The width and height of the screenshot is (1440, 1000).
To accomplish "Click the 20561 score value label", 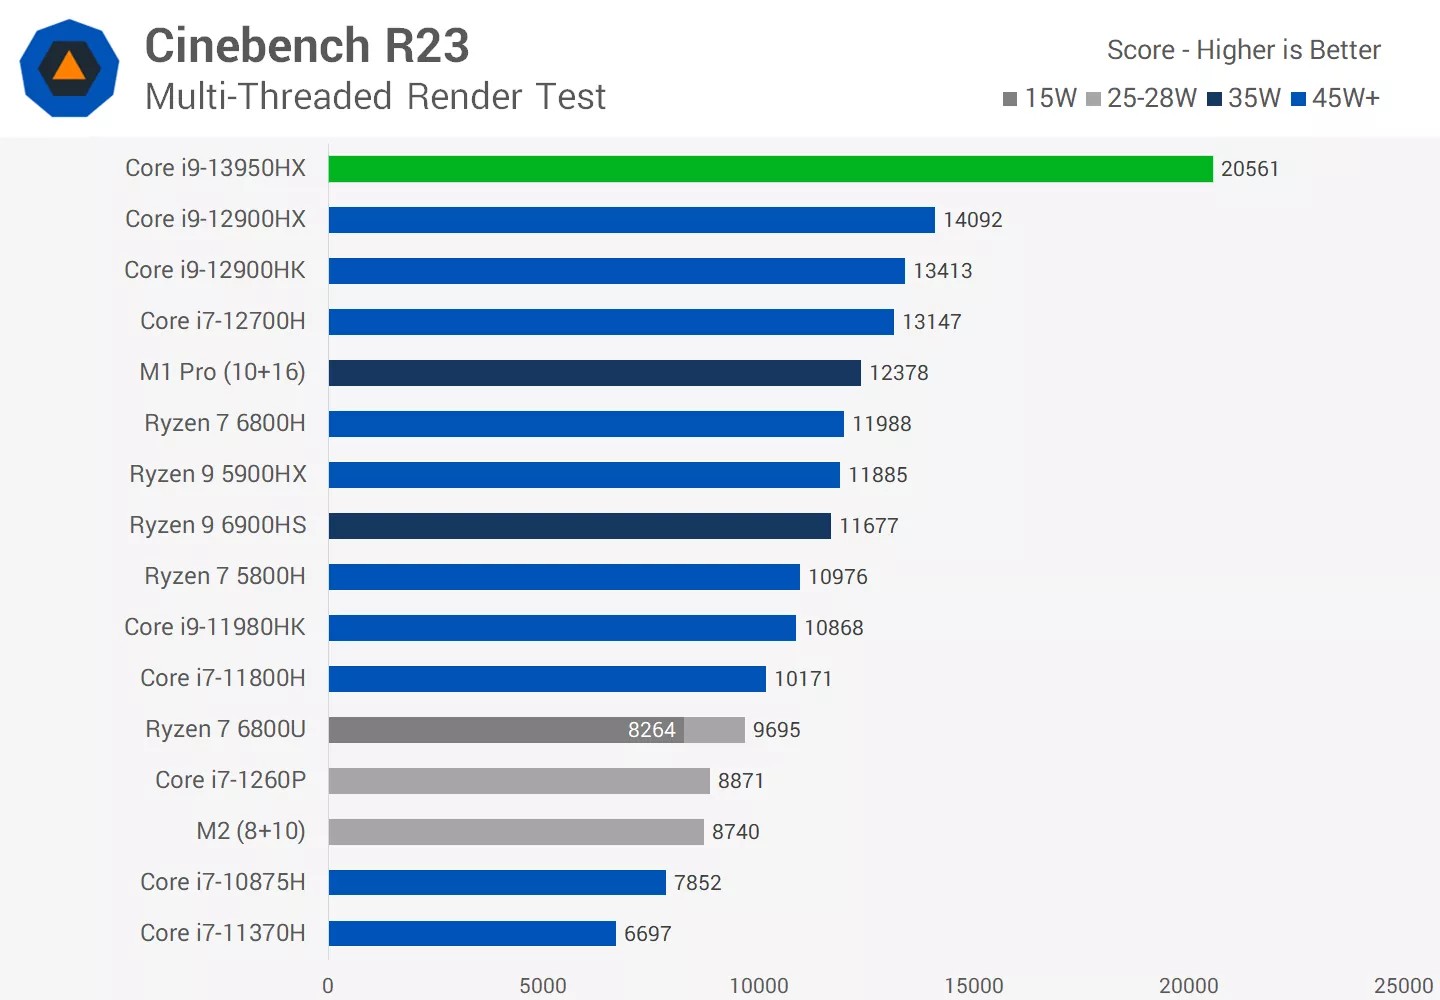I will click(1249, 169).
